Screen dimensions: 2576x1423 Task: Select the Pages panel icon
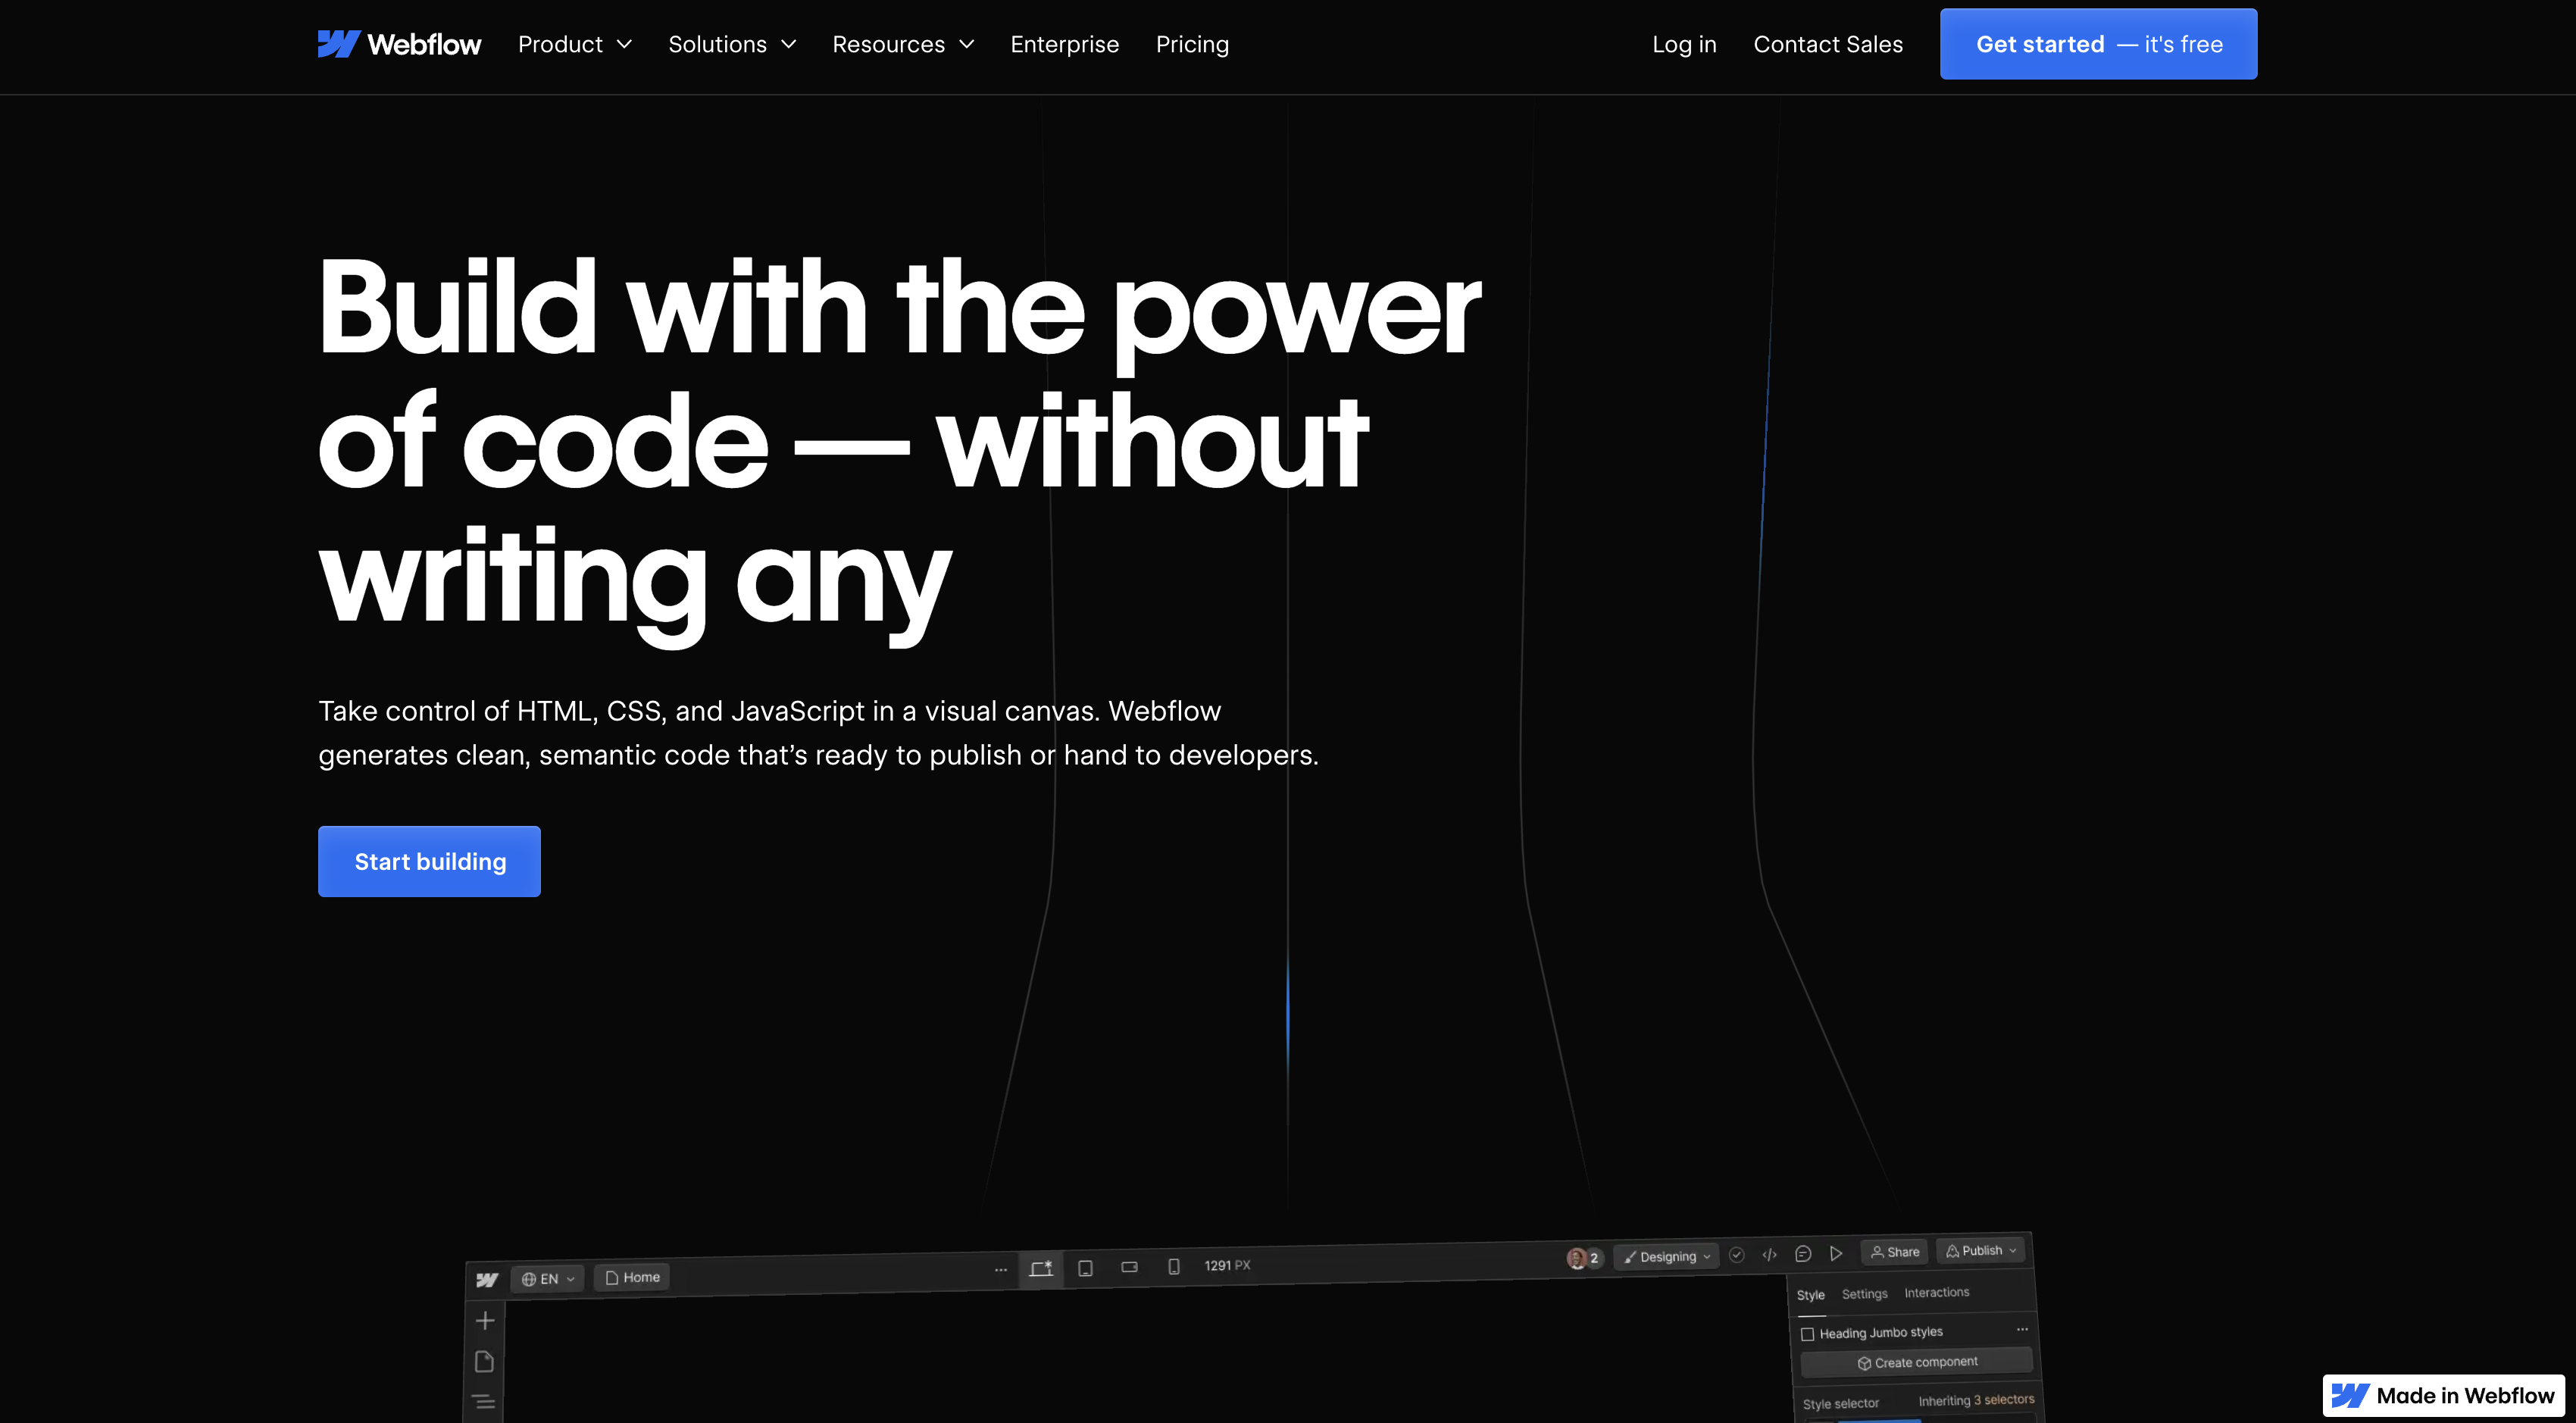[x=486, y=1360]
